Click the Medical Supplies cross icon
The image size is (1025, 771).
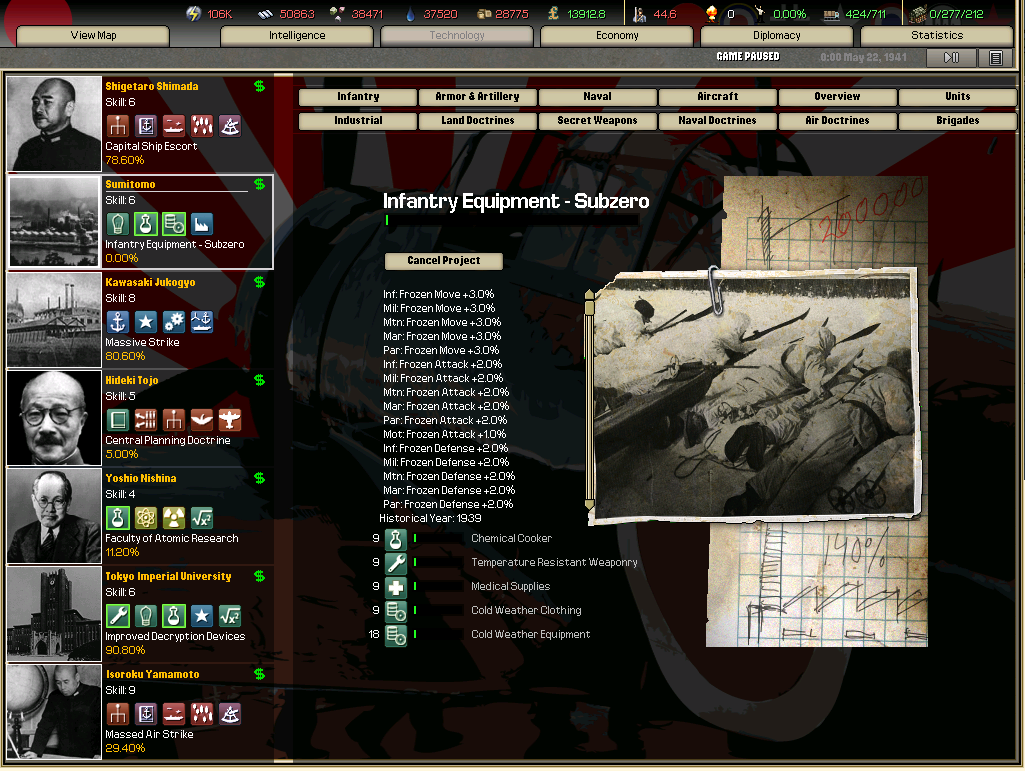[396, 587]
